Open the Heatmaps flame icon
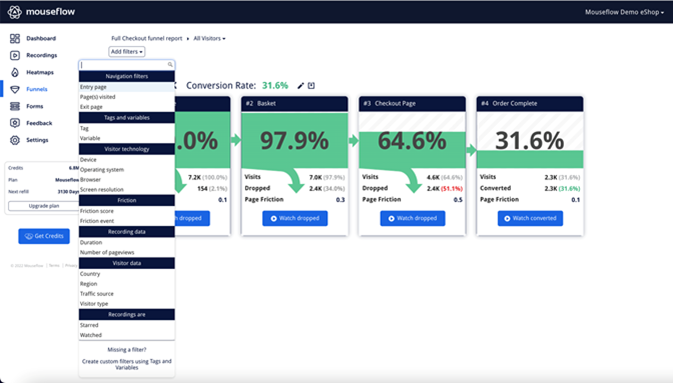The image size is (673, 383). click(x=15, y=72)
